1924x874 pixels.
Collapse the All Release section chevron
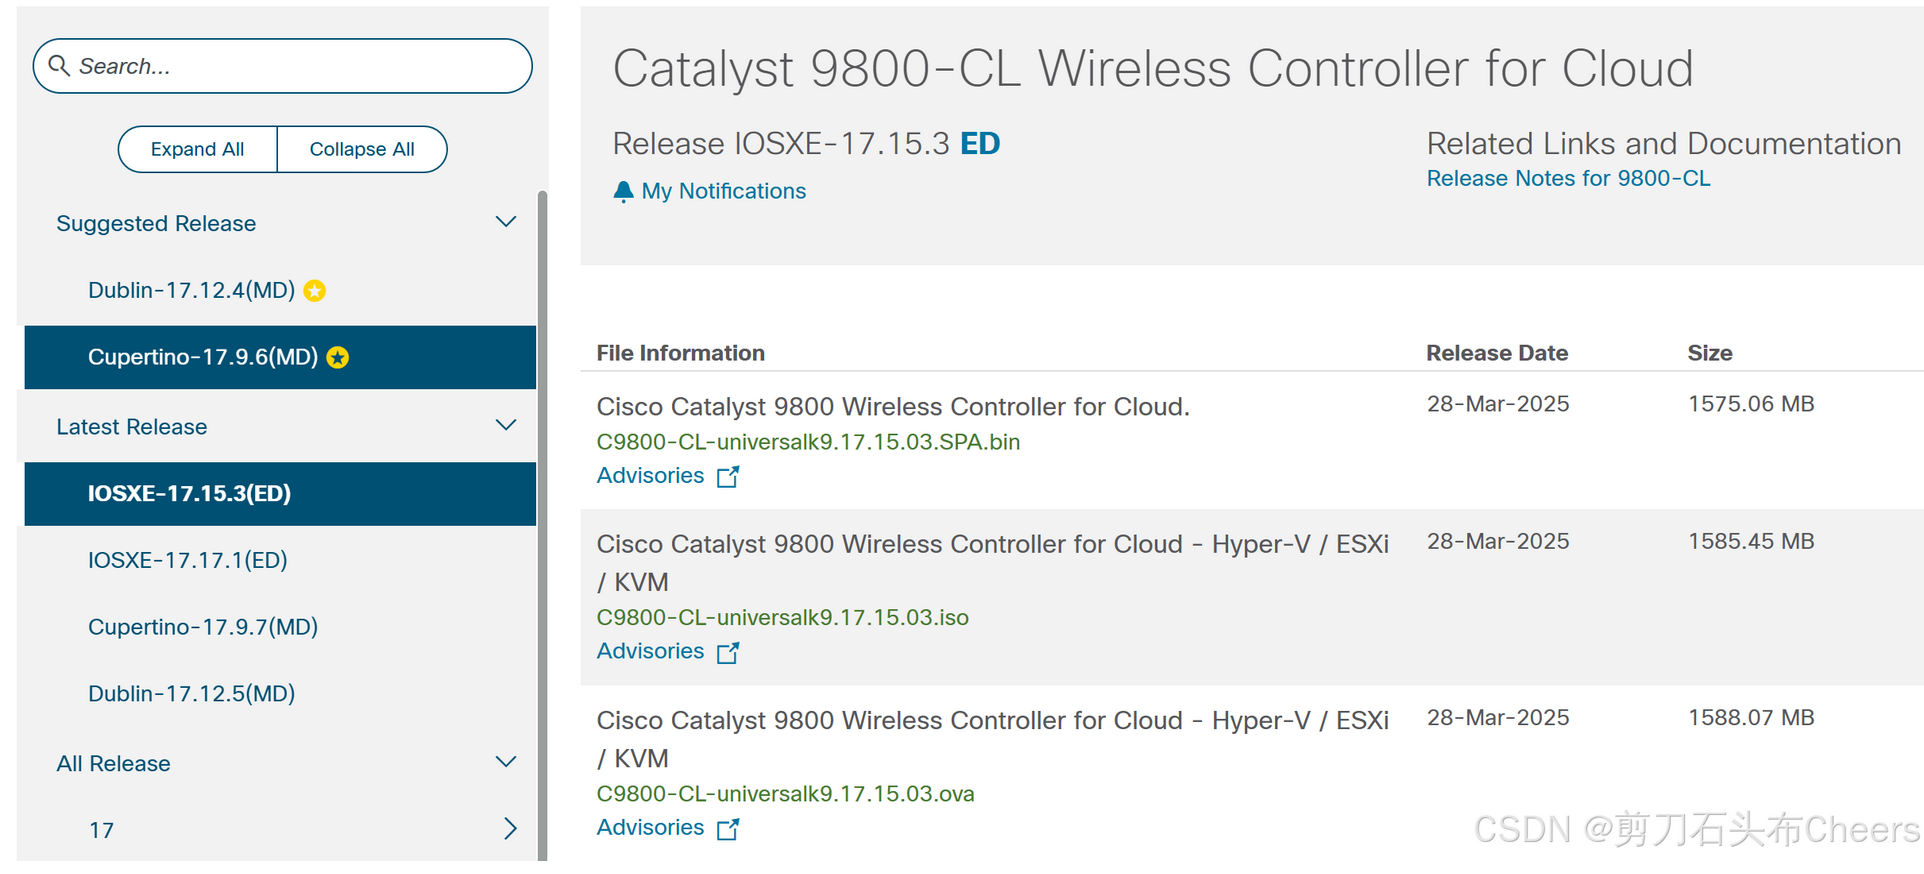(x=506, y=762)
